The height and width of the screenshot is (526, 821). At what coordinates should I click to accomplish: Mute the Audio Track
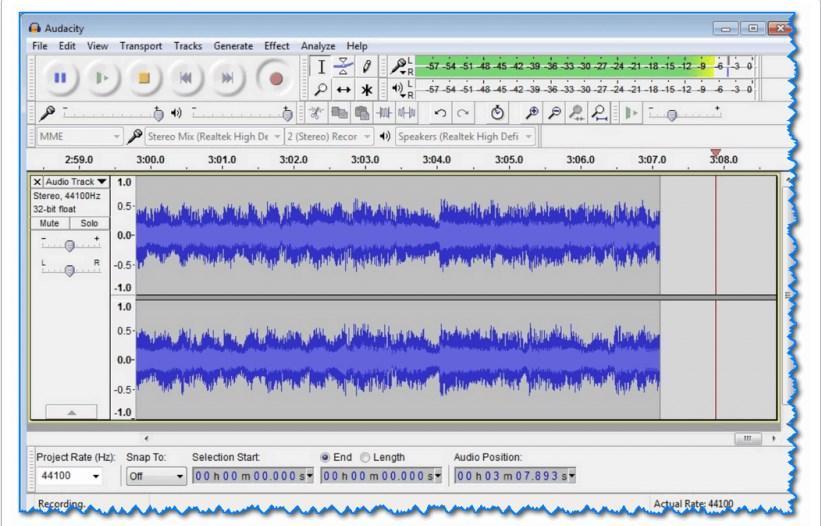click(x=49, y=223)
